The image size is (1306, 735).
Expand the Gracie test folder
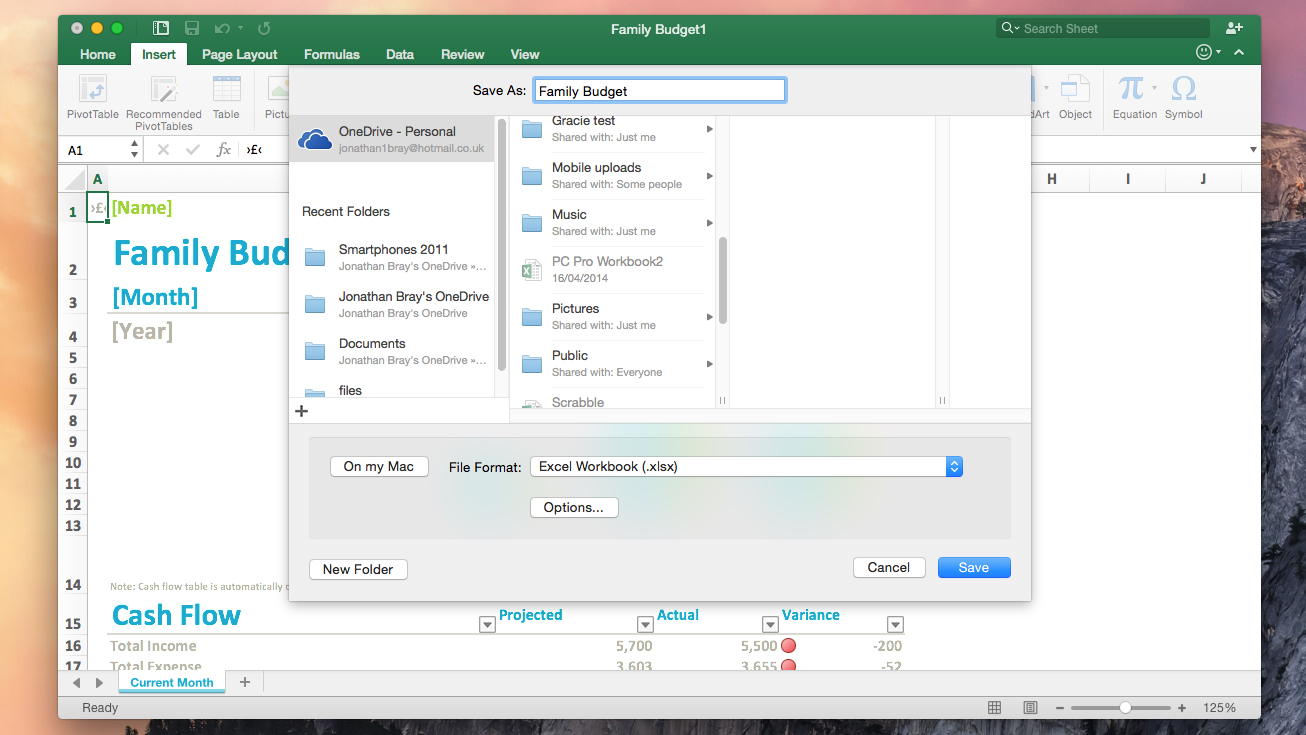(709, 128)
